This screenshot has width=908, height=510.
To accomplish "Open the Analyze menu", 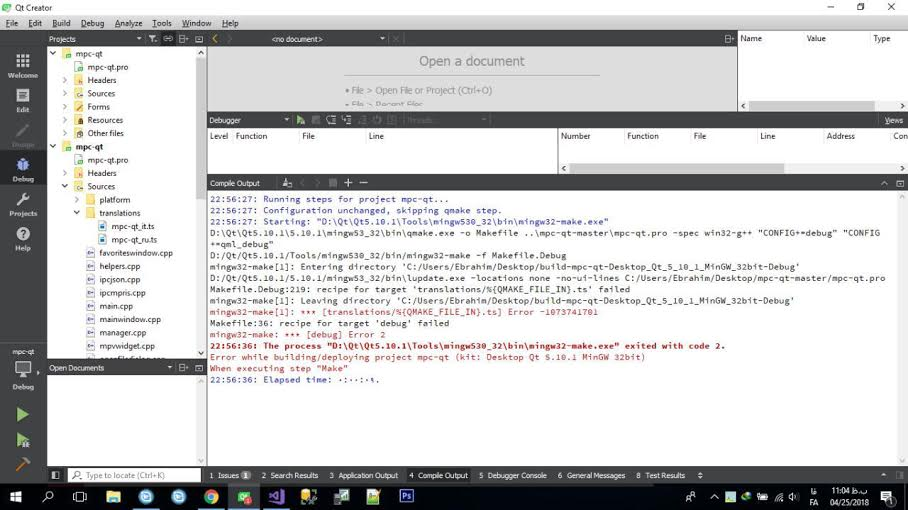I will [128, 23].
